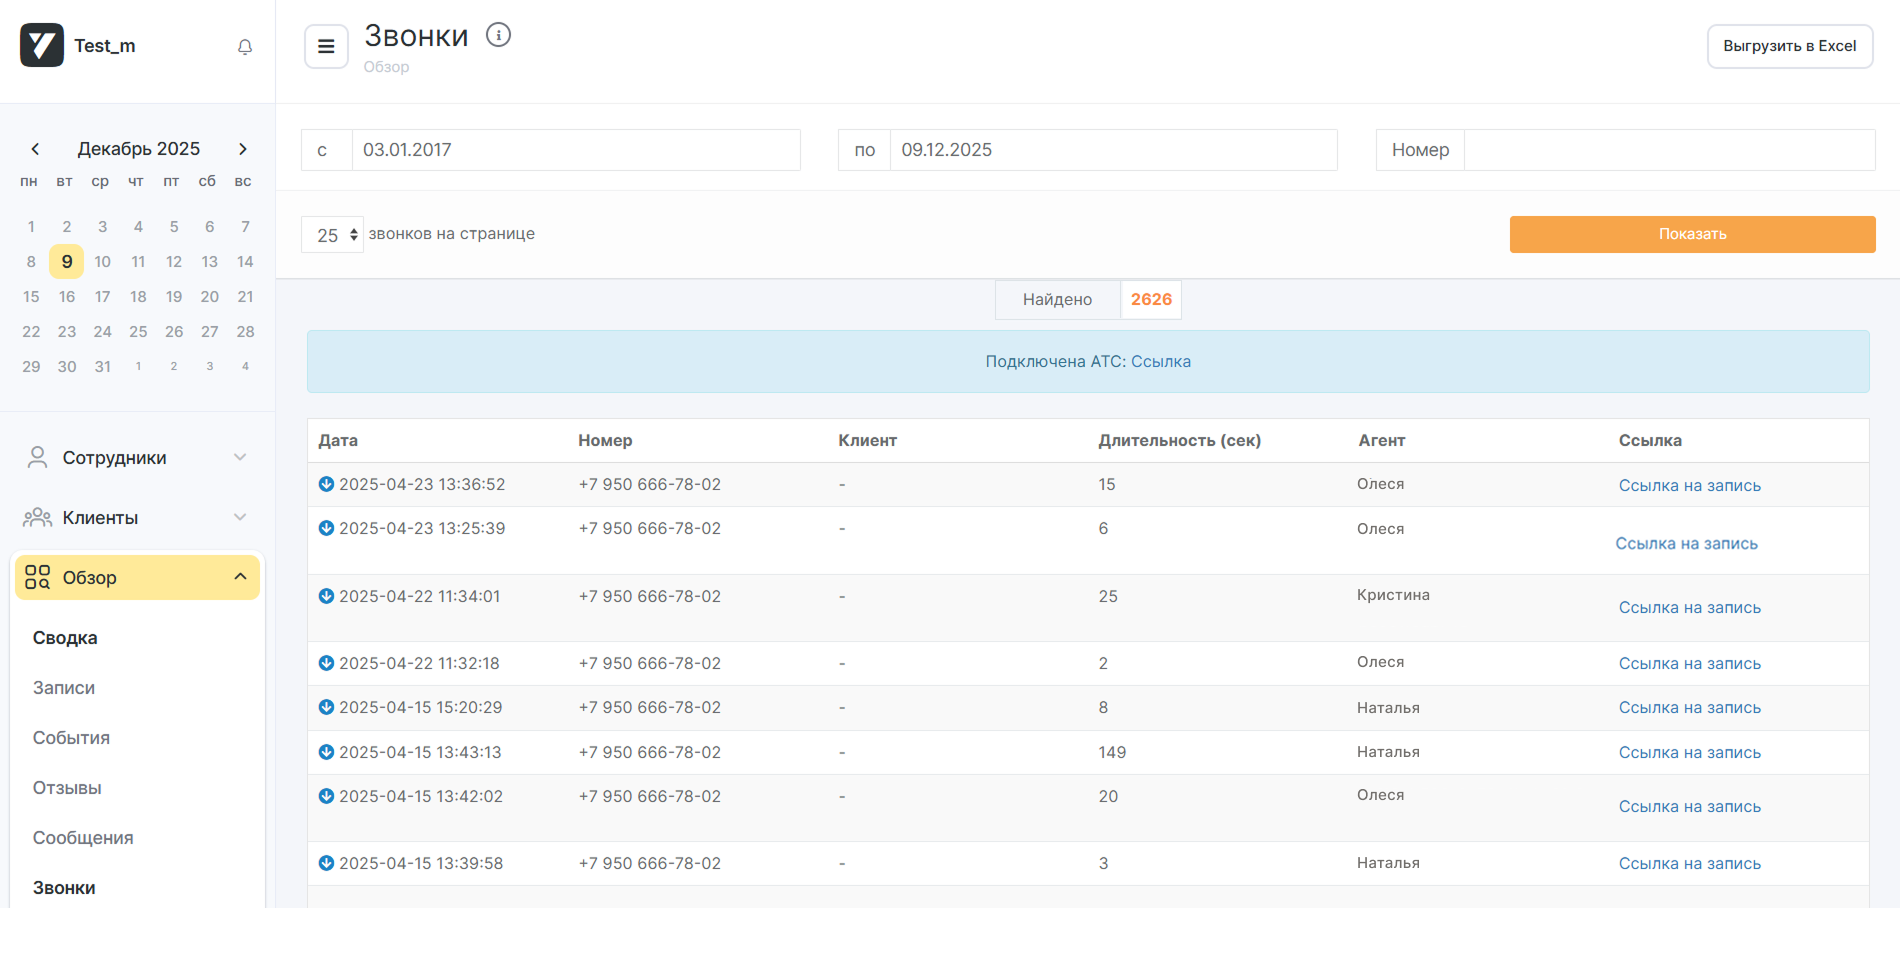Expand the Клиенты sidebar section
The width and height of the screenshot is (1900, 980).
tap(137, 518)
